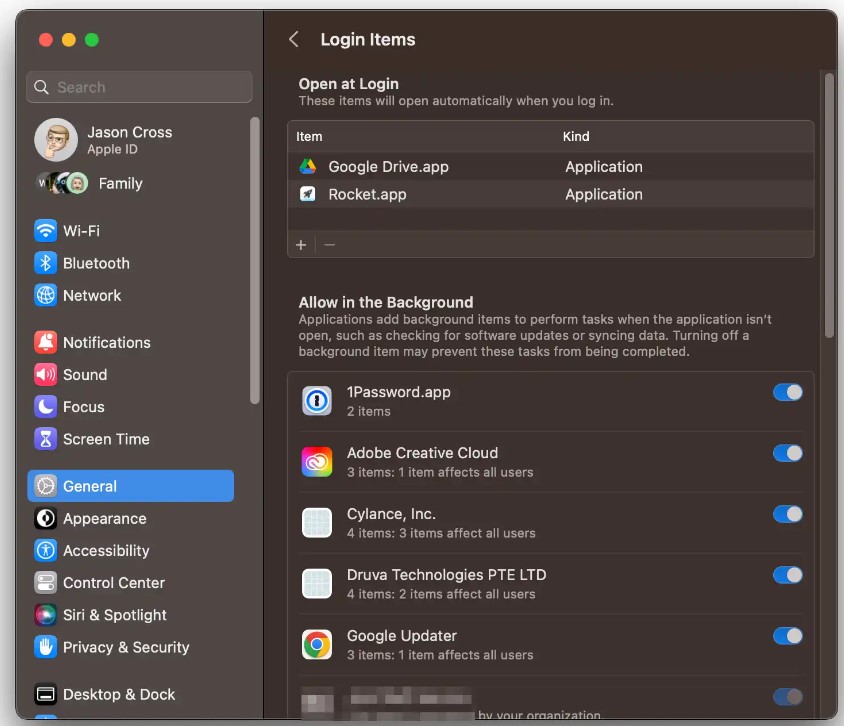The height and width of the screenshot is (726, 844).
Task: Click the General gear icon
Action: (46, 486)
